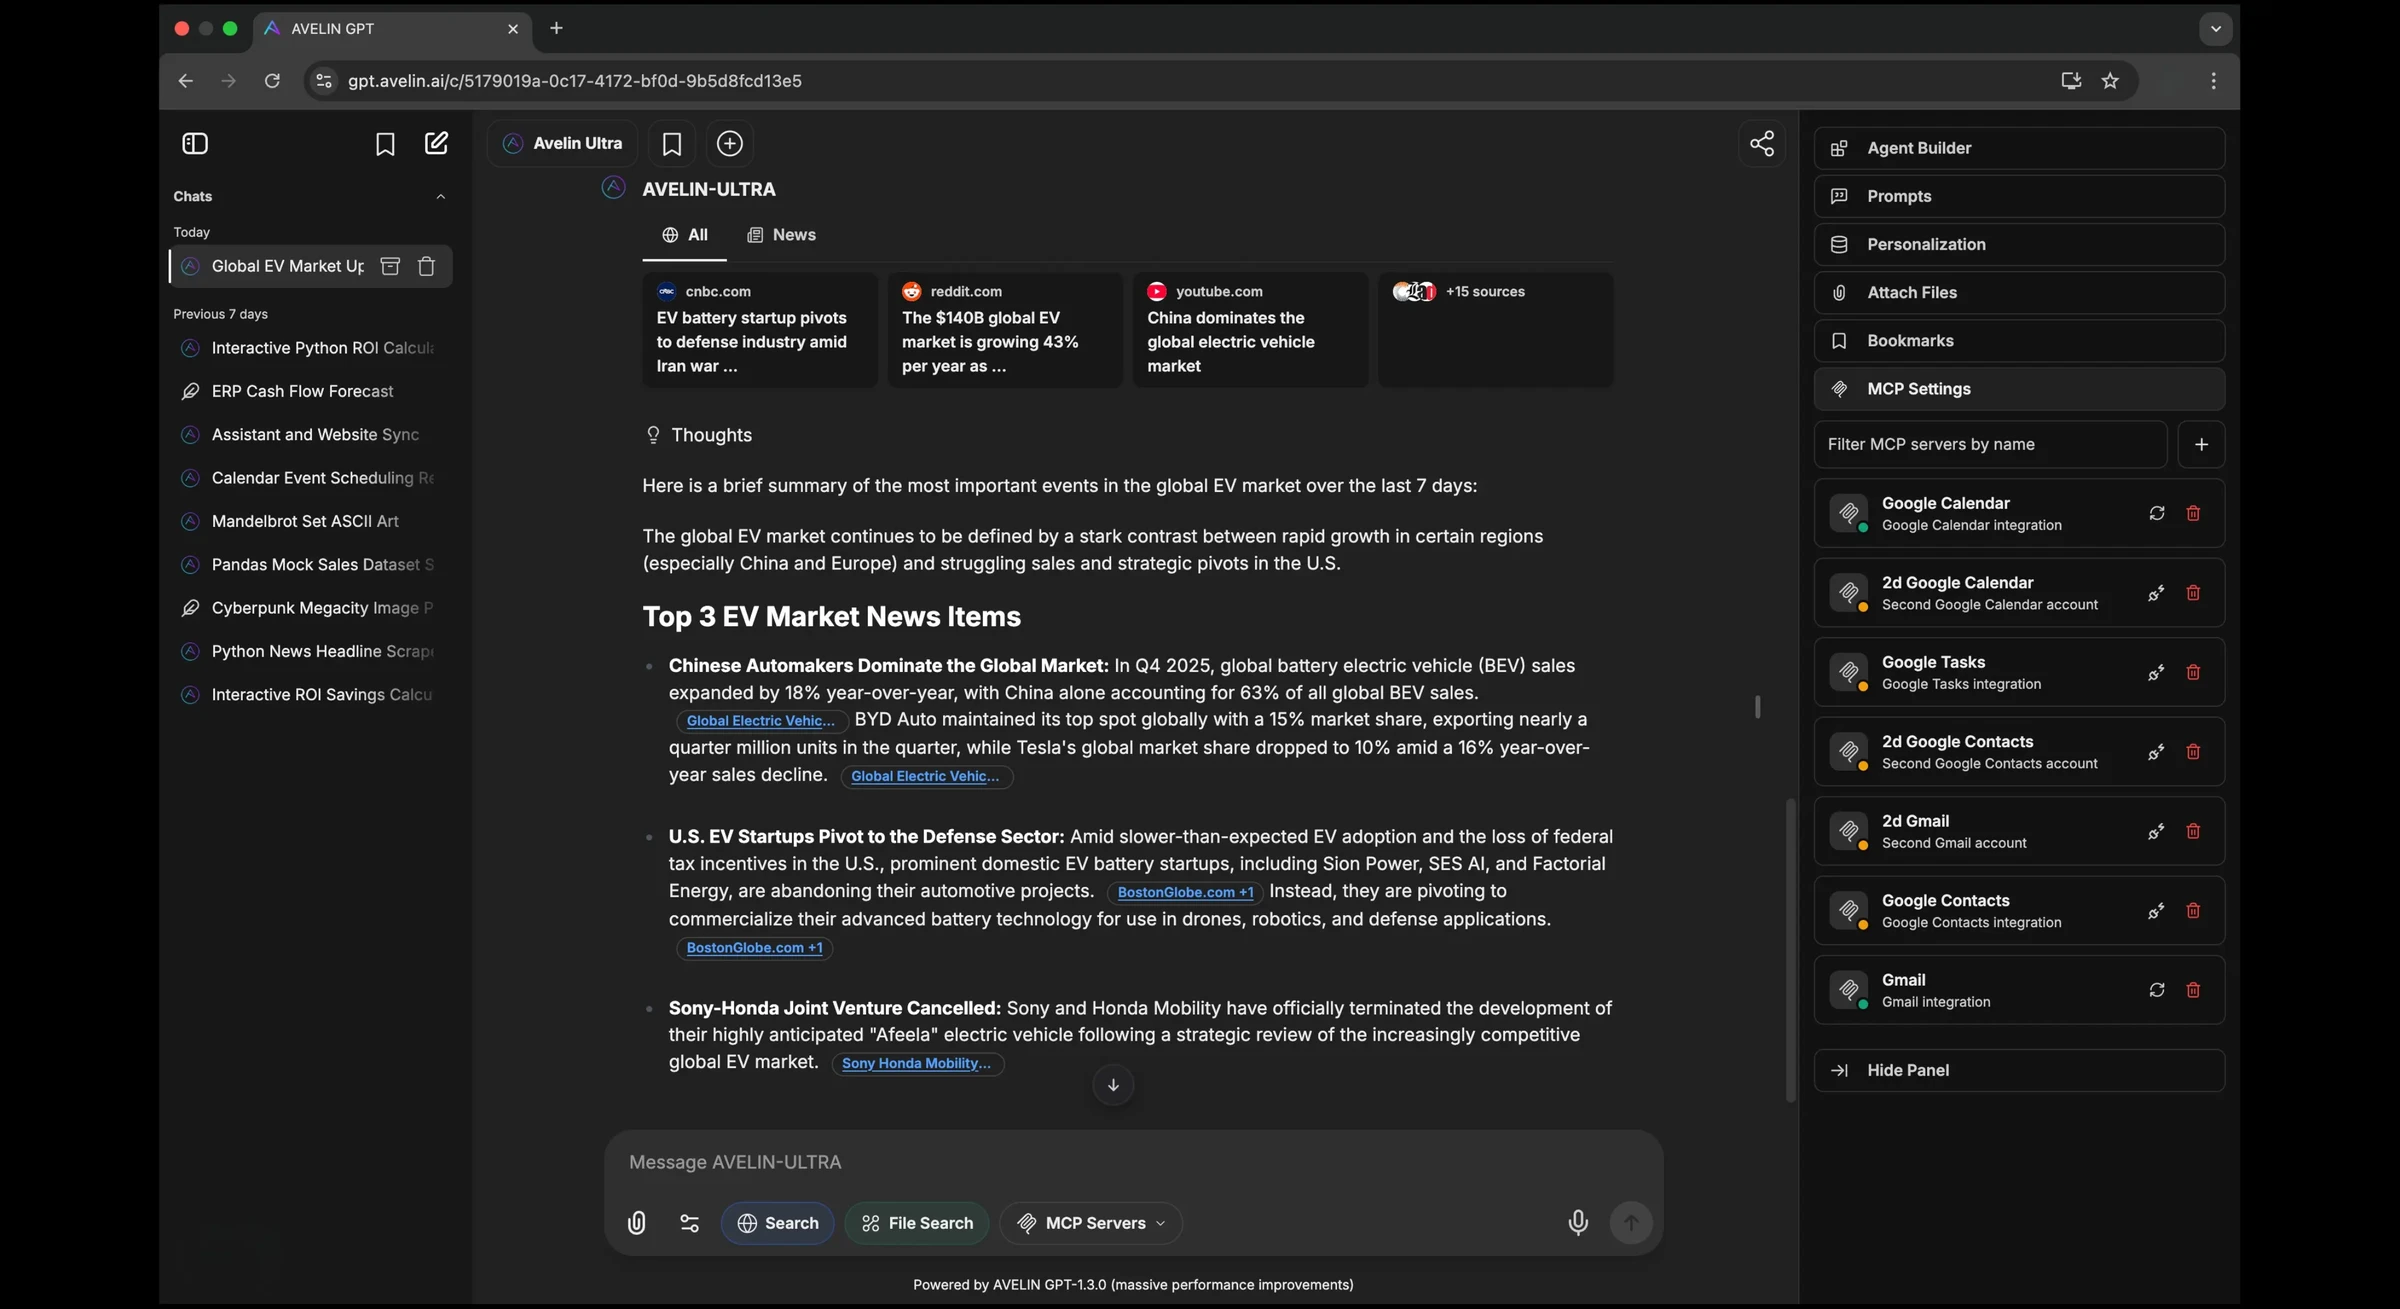Collapse the Chats section chevron

click(440, 197)
